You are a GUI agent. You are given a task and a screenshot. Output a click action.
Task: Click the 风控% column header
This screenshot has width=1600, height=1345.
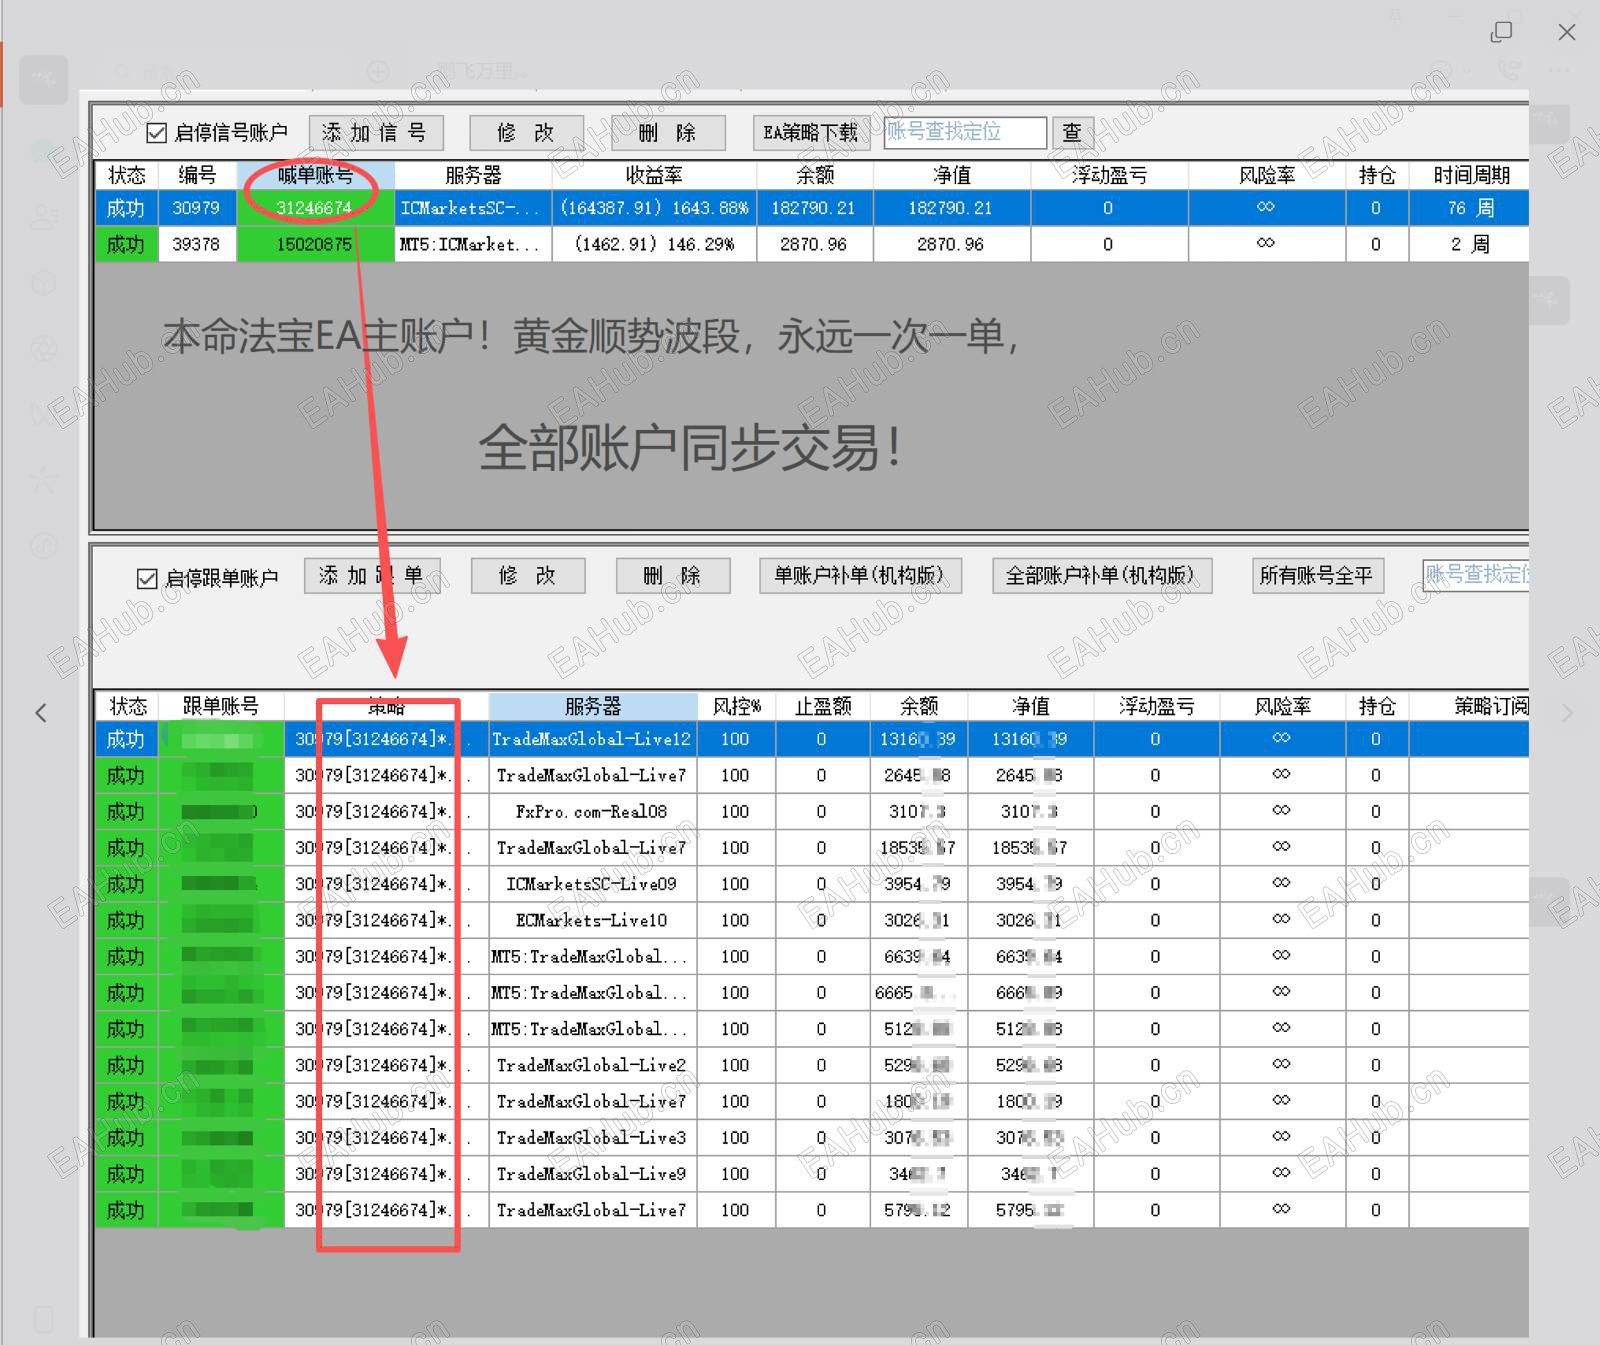coord(736,706)
